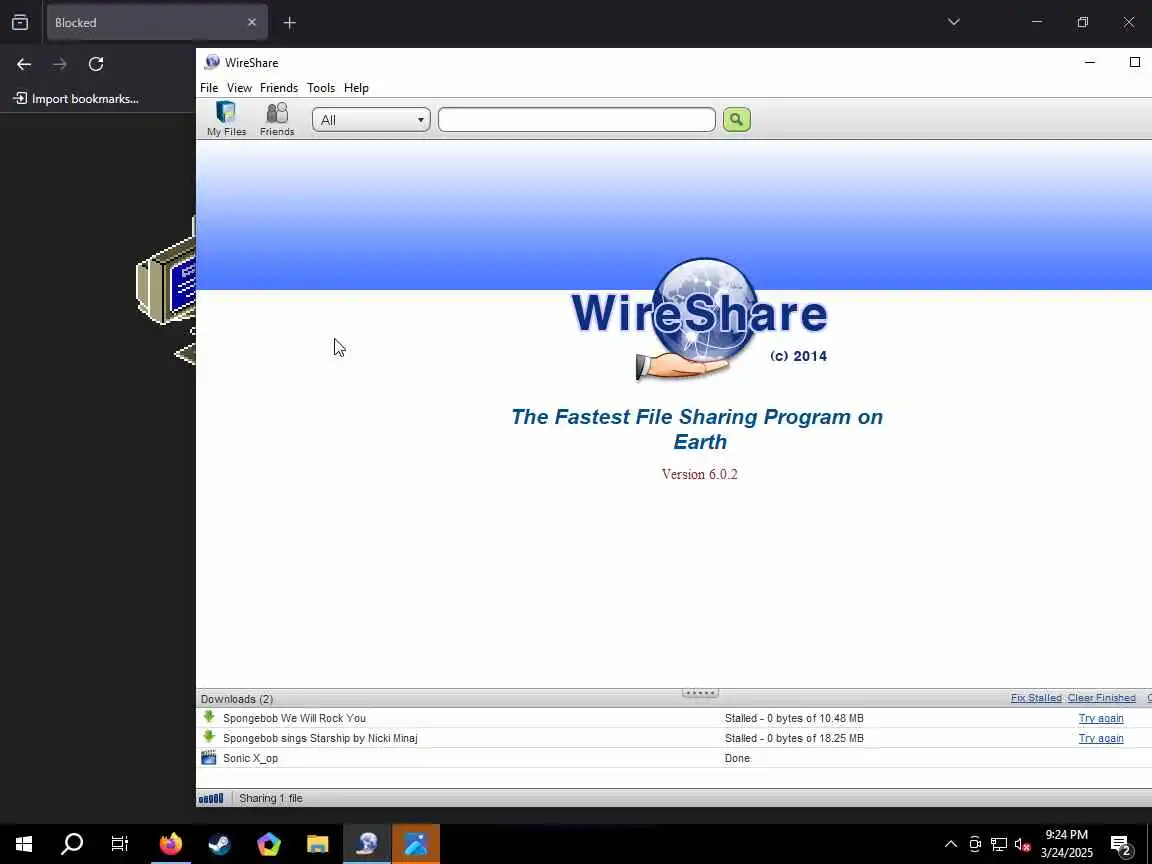Open File Explorer from the taskbar
This screenshot has height=864, width=1152.
[317, 843]
